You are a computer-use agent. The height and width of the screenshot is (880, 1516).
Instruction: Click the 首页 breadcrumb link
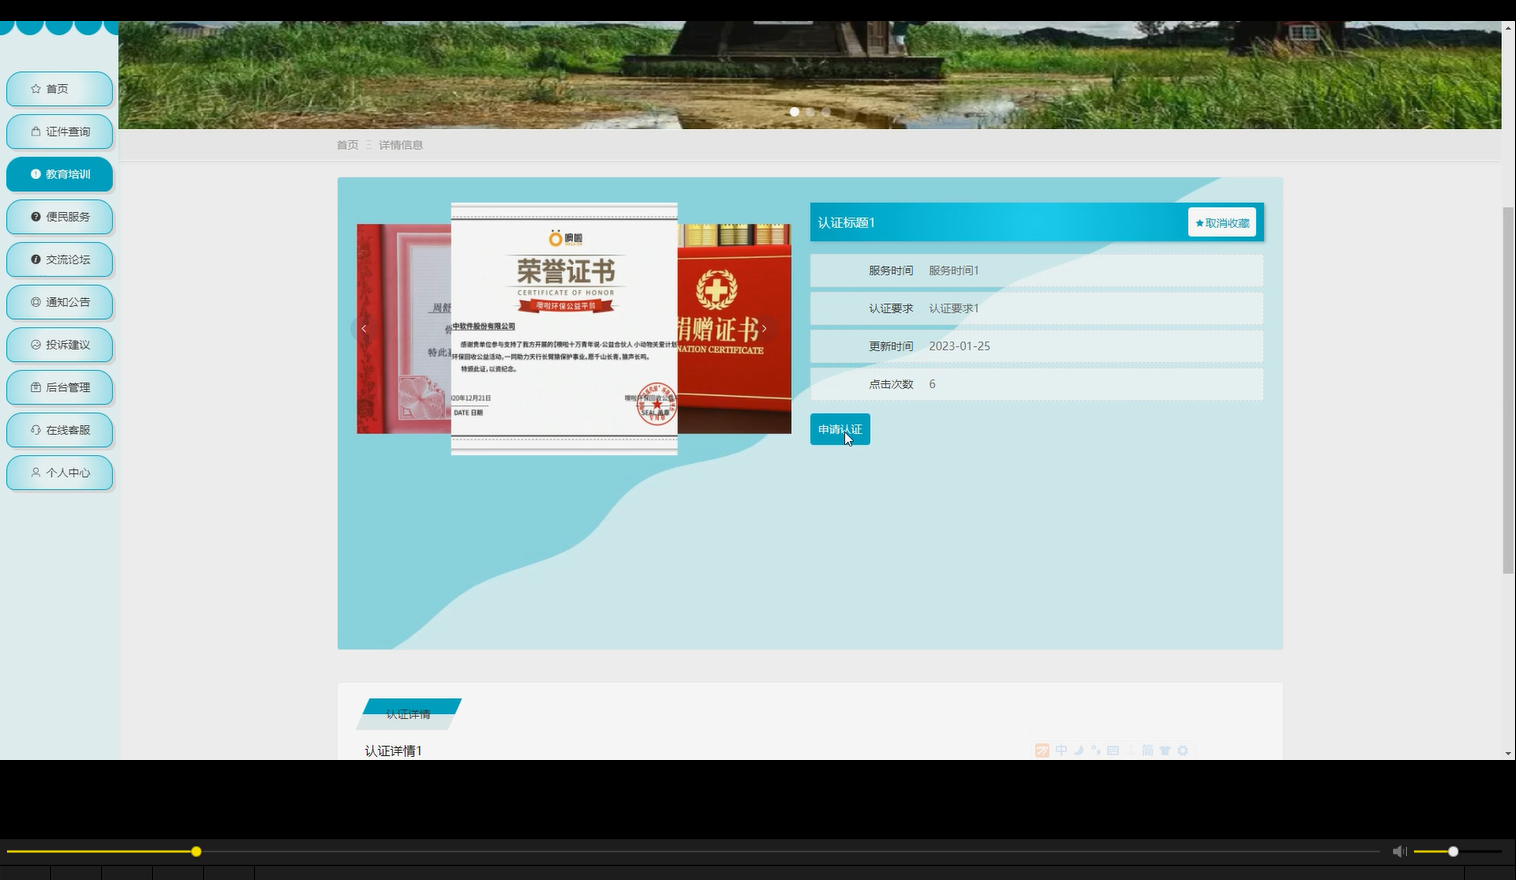click(347, 145)
